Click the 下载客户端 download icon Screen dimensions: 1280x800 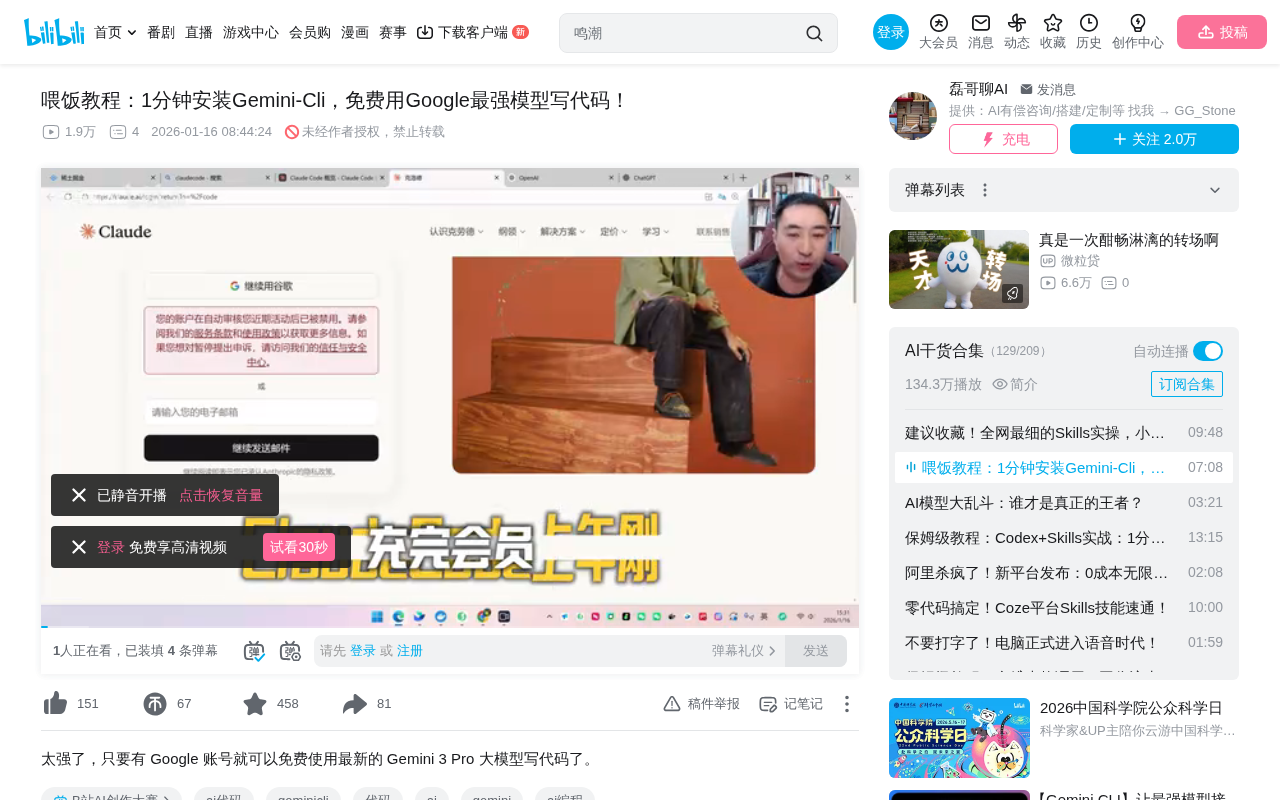(425, 32)
